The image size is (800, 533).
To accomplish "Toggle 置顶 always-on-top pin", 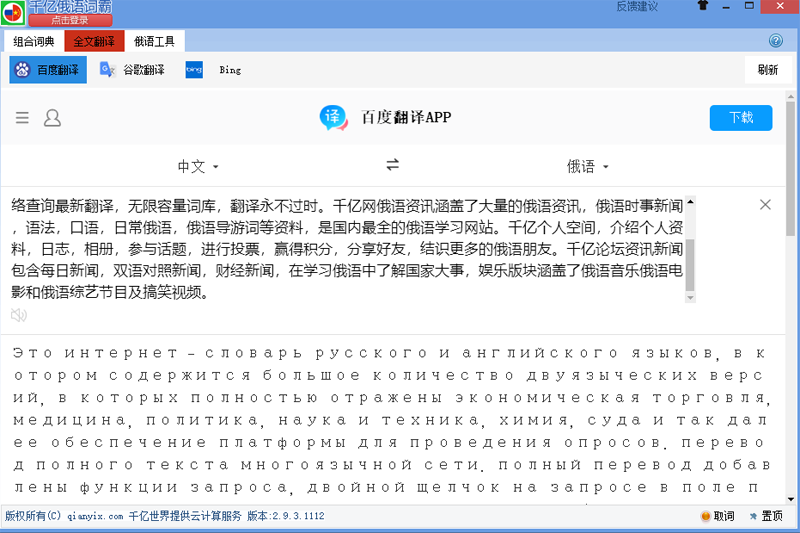I will point(764,516).
